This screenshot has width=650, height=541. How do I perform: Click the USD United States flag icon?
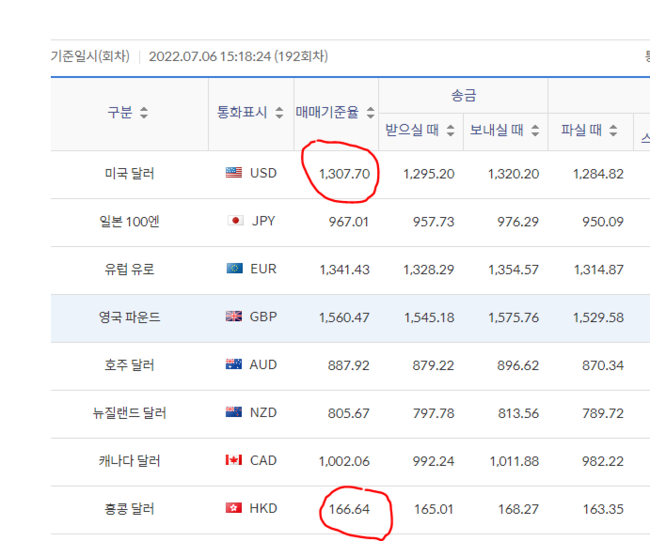pyautogui.click(x=234, y=173)
